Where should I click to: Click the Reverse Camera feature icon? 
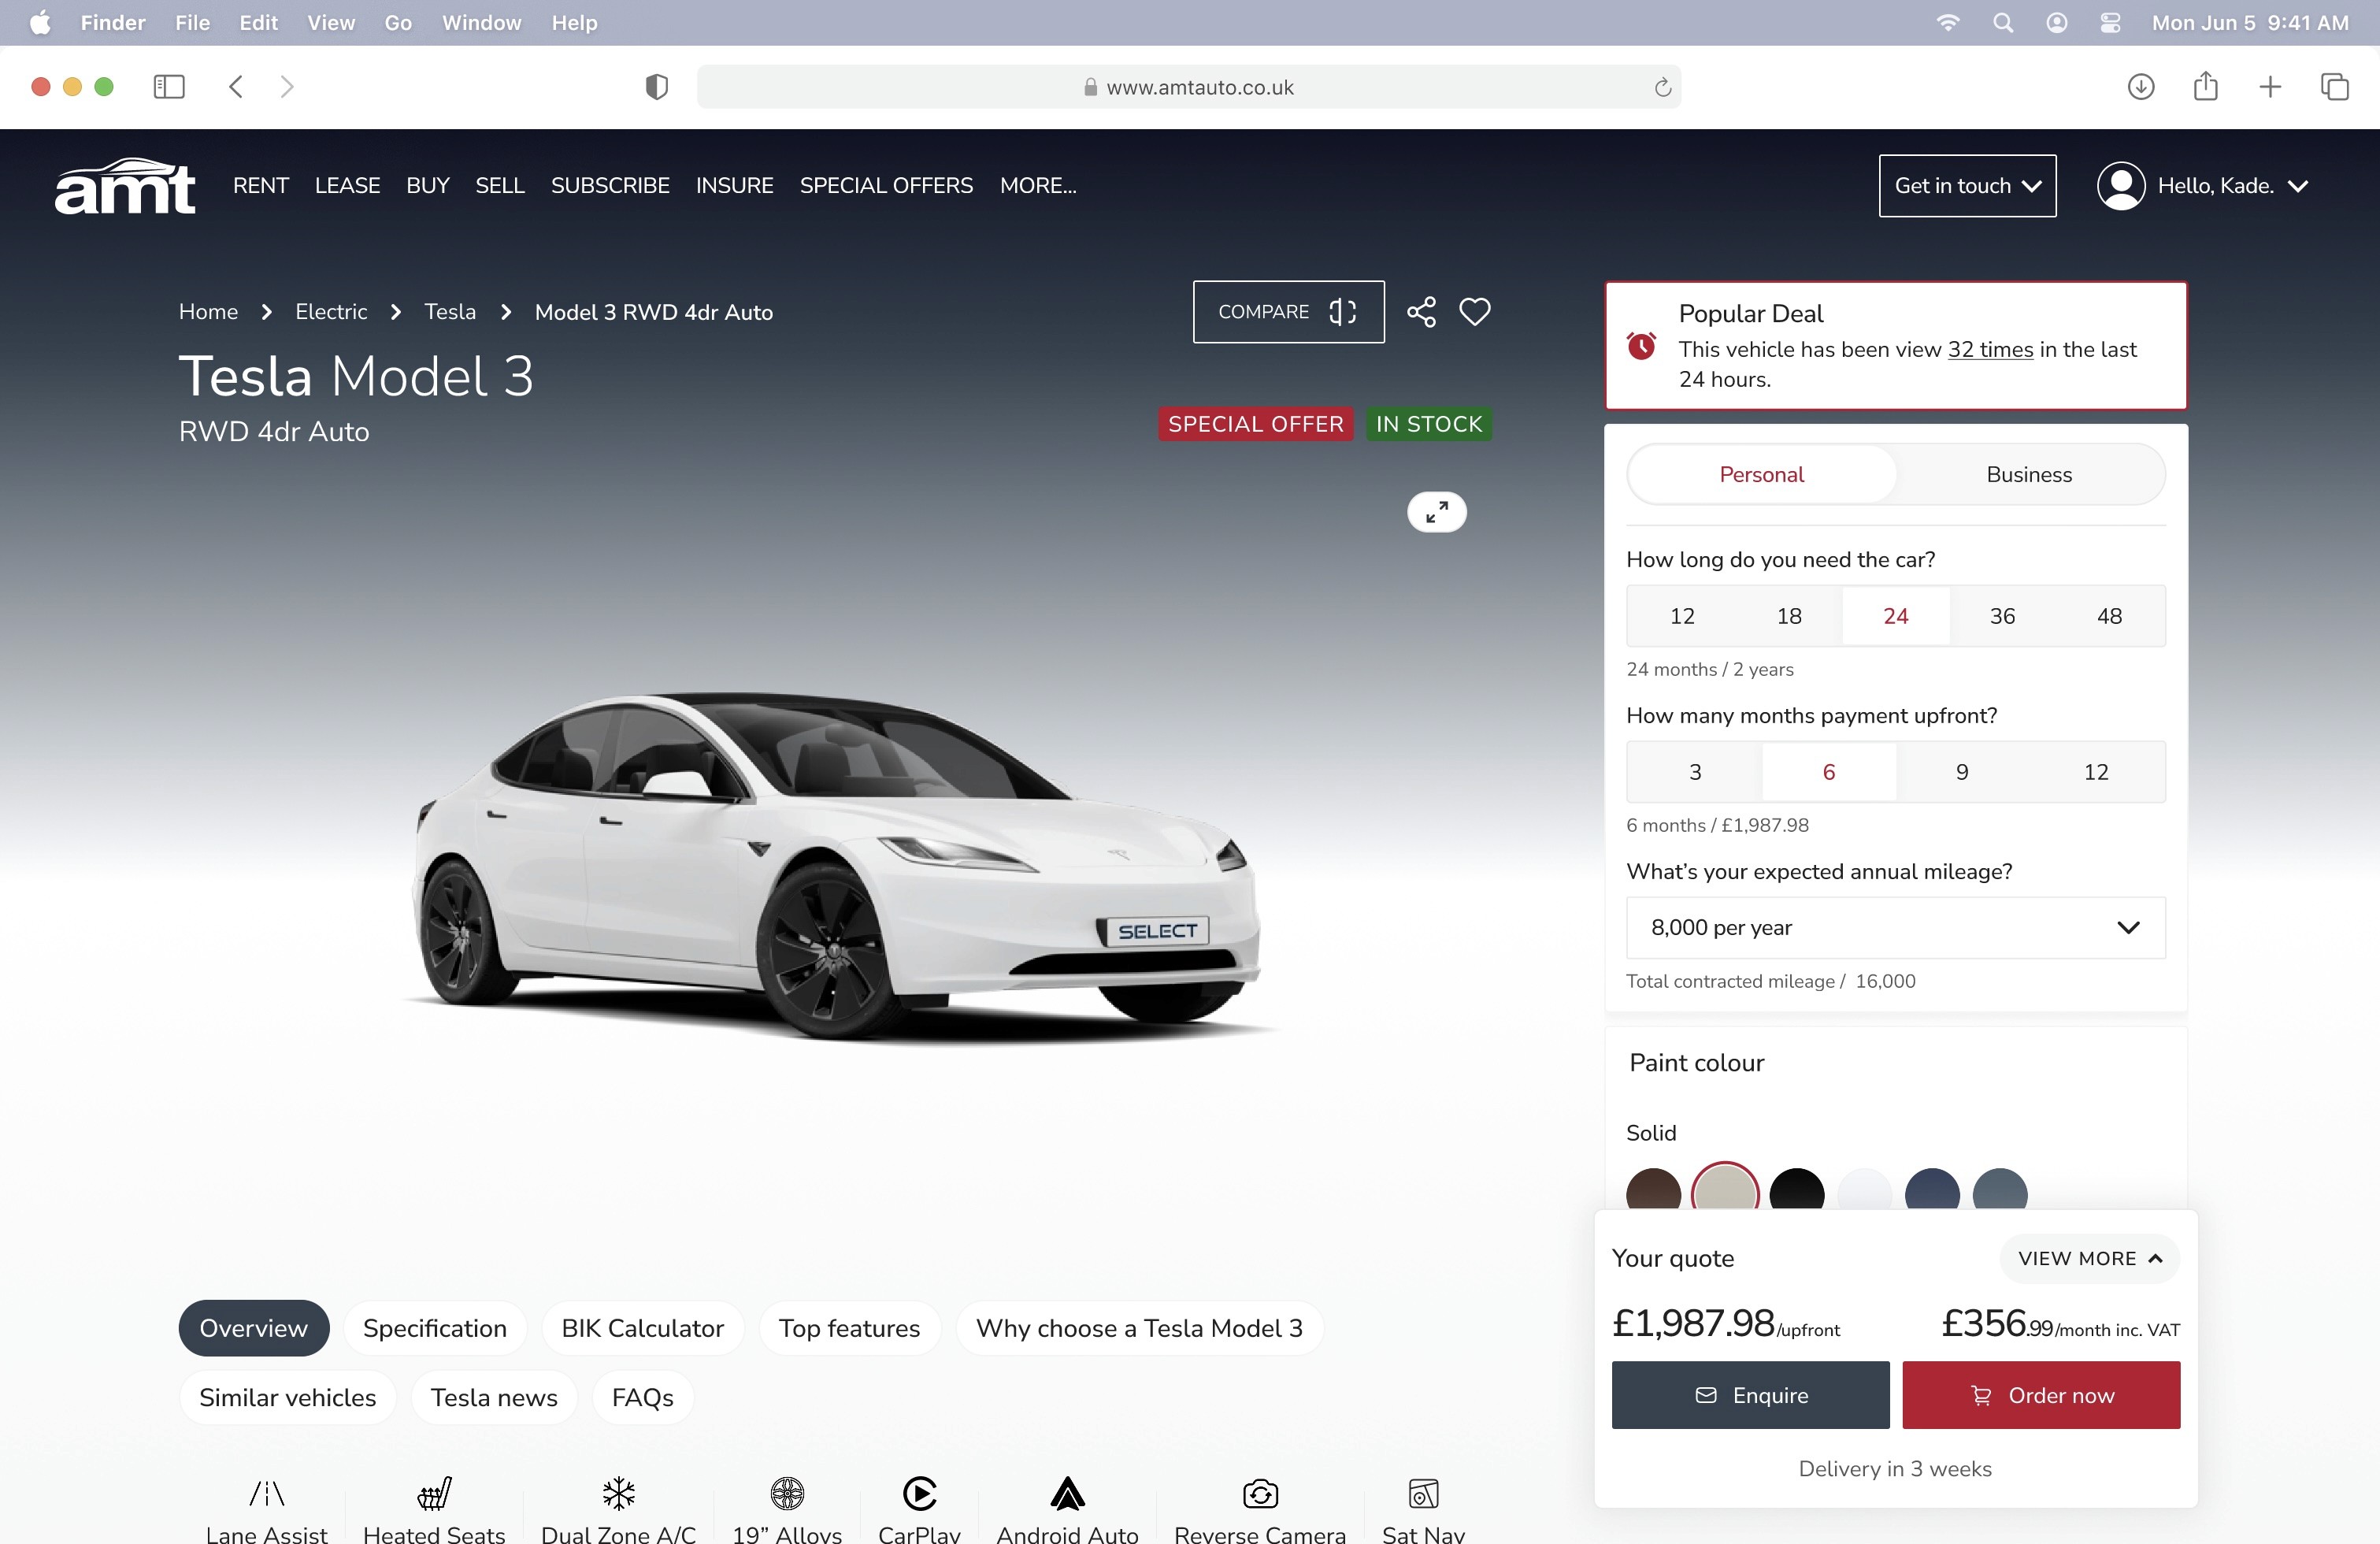point(1260,1494)
